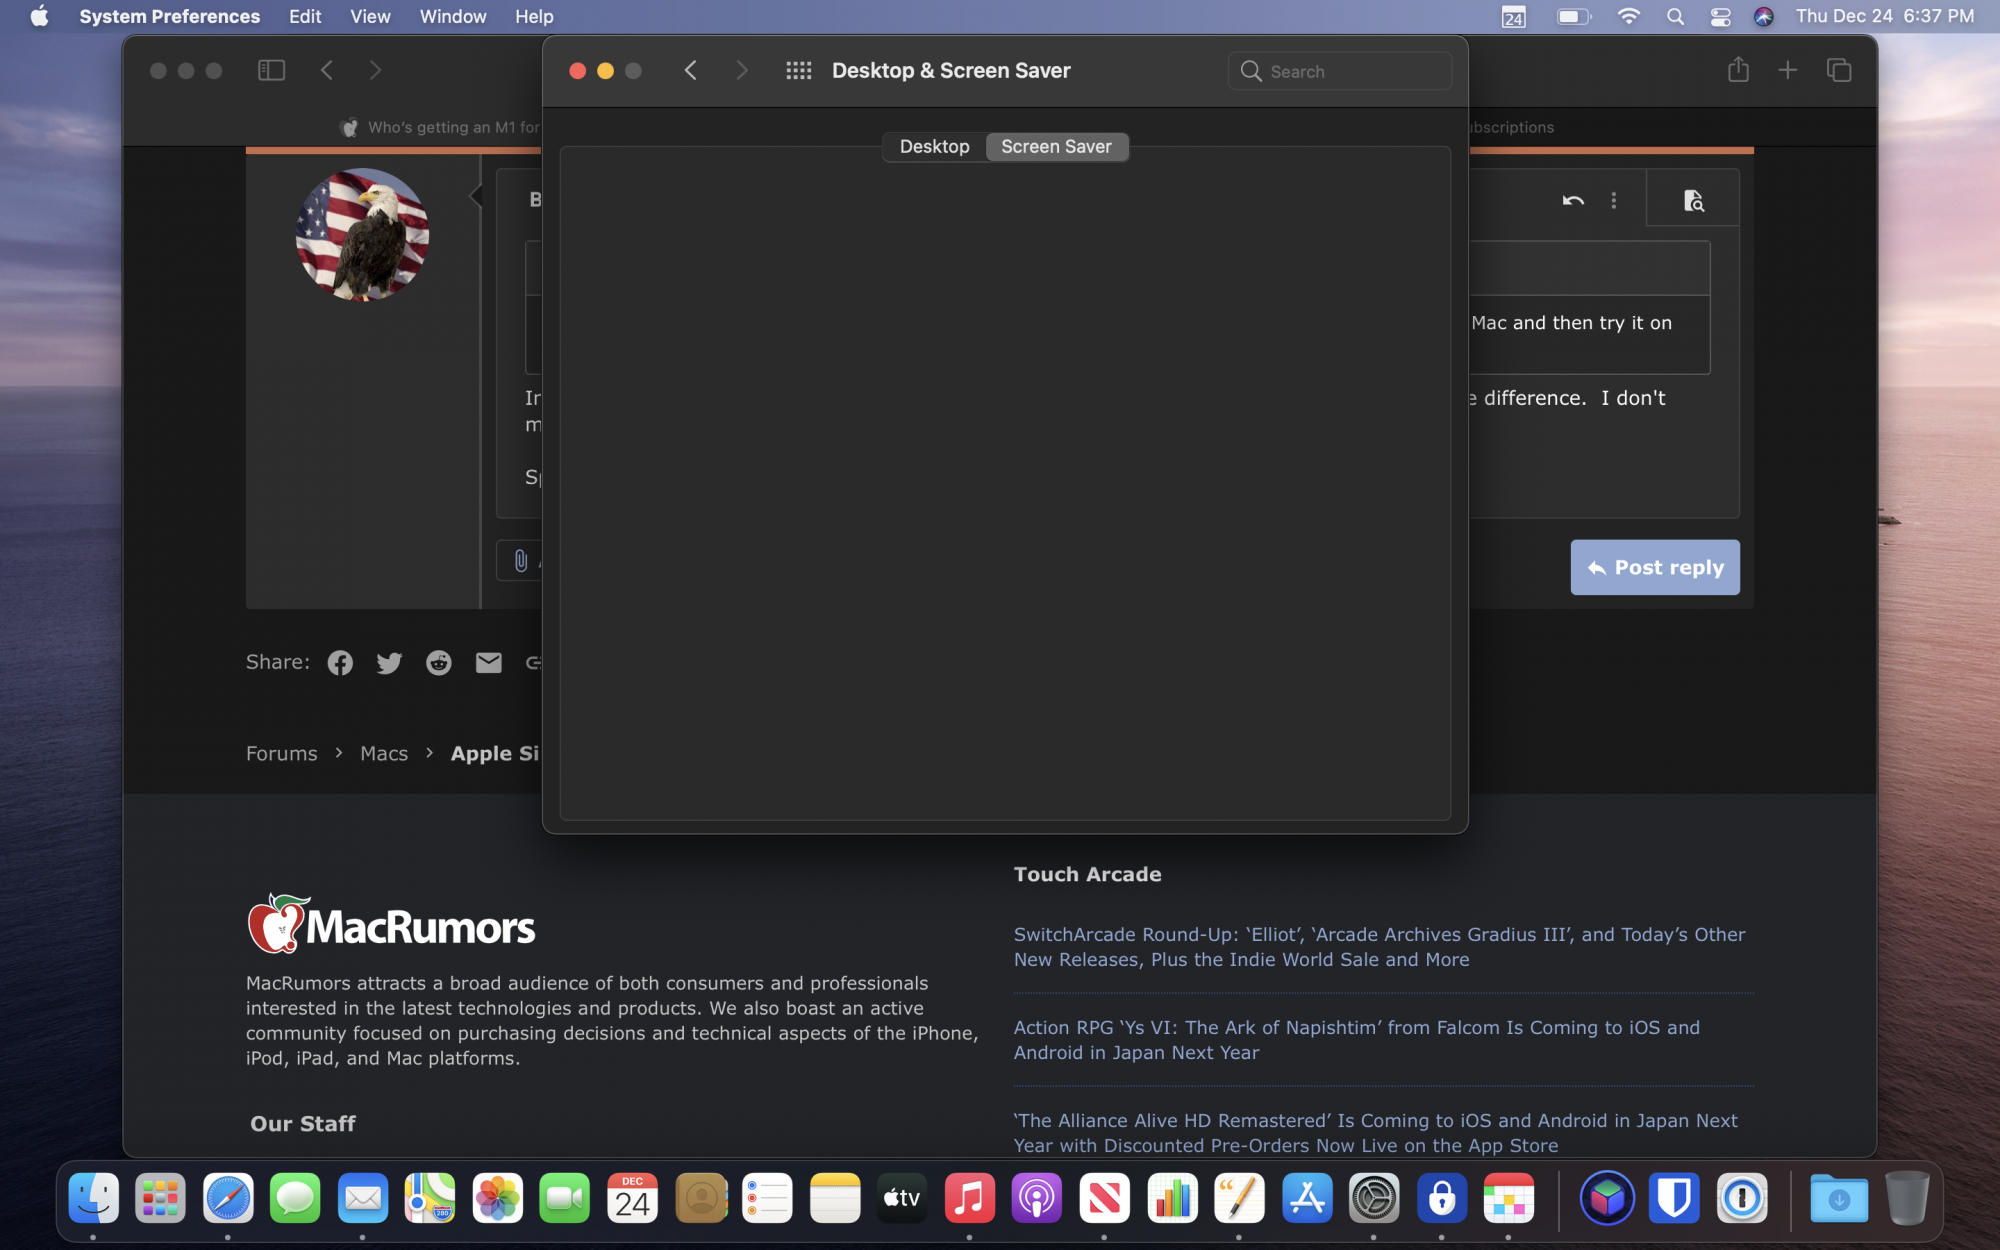Share thread by email icon
This screenshot has height=1250, width=2000.
click(488, 662)
